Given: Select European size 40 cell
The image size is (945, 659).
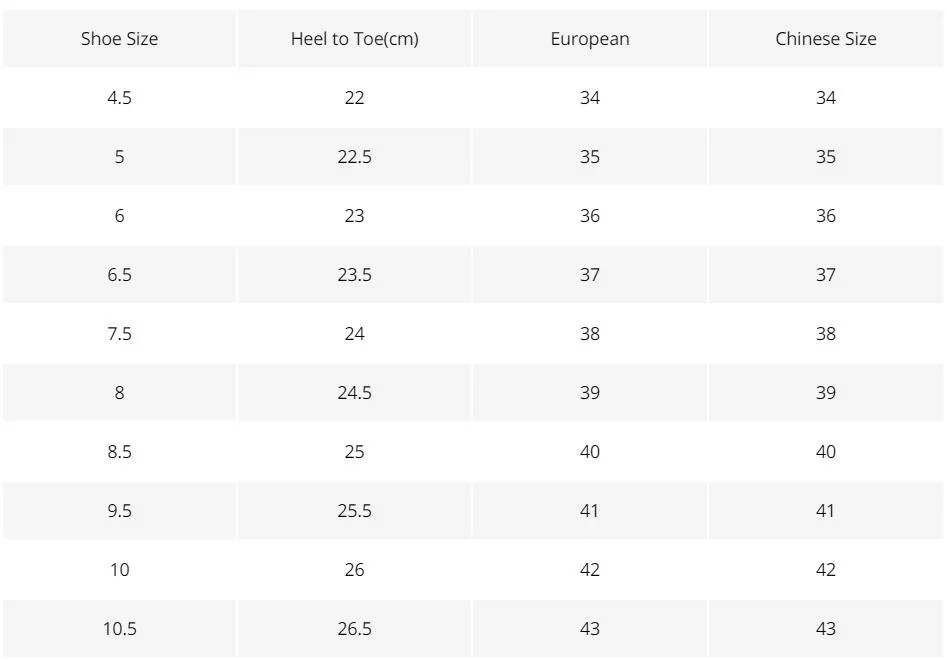Looking at the screenshot, I should [x=590, y=452].
